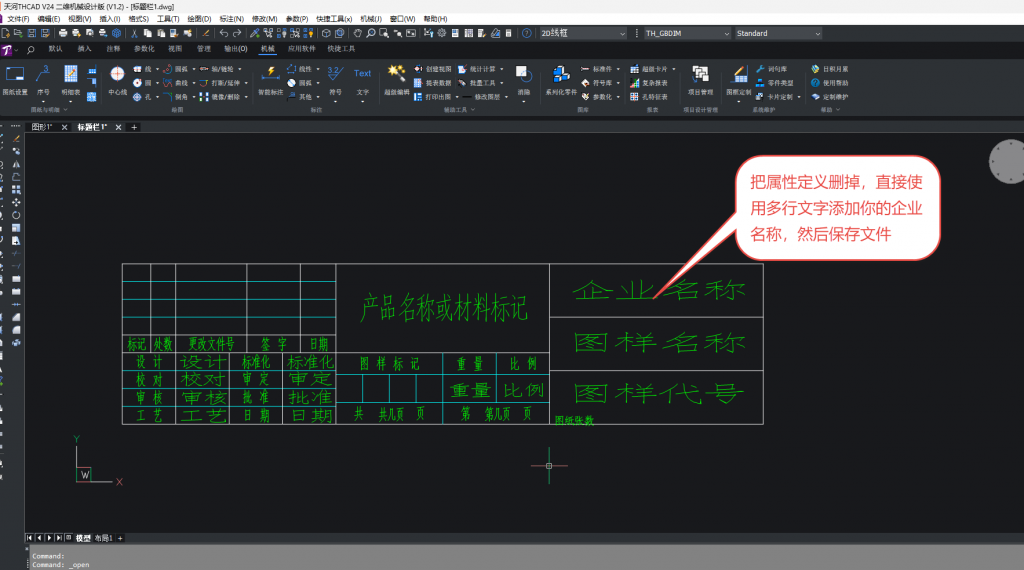Click the Undo arrow in toolbar
Image resolution: width=1024 pixels, height=570 pixels.
[x=223, y=33]
